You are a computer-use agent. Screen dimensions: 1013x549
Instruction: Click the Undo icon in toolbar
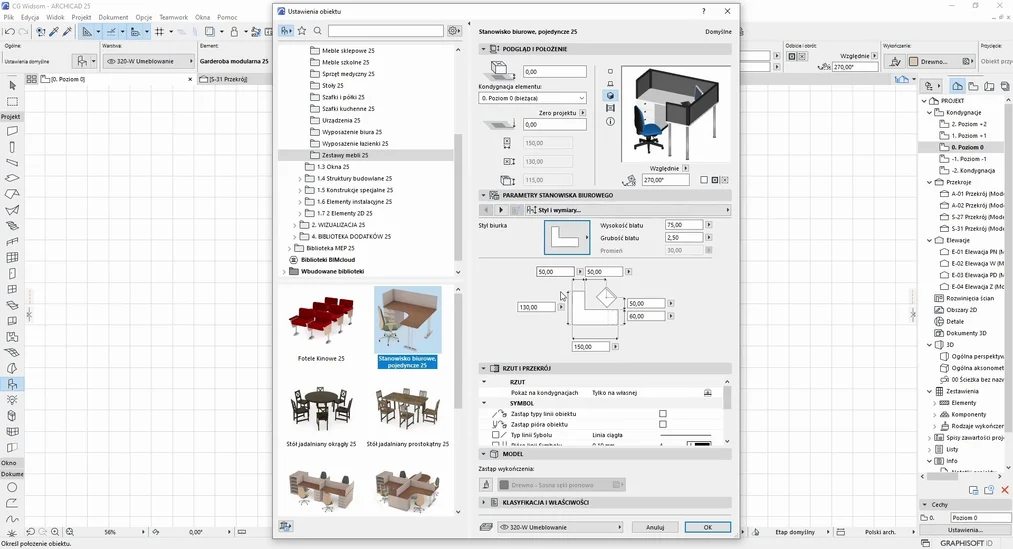coord(10,32)
